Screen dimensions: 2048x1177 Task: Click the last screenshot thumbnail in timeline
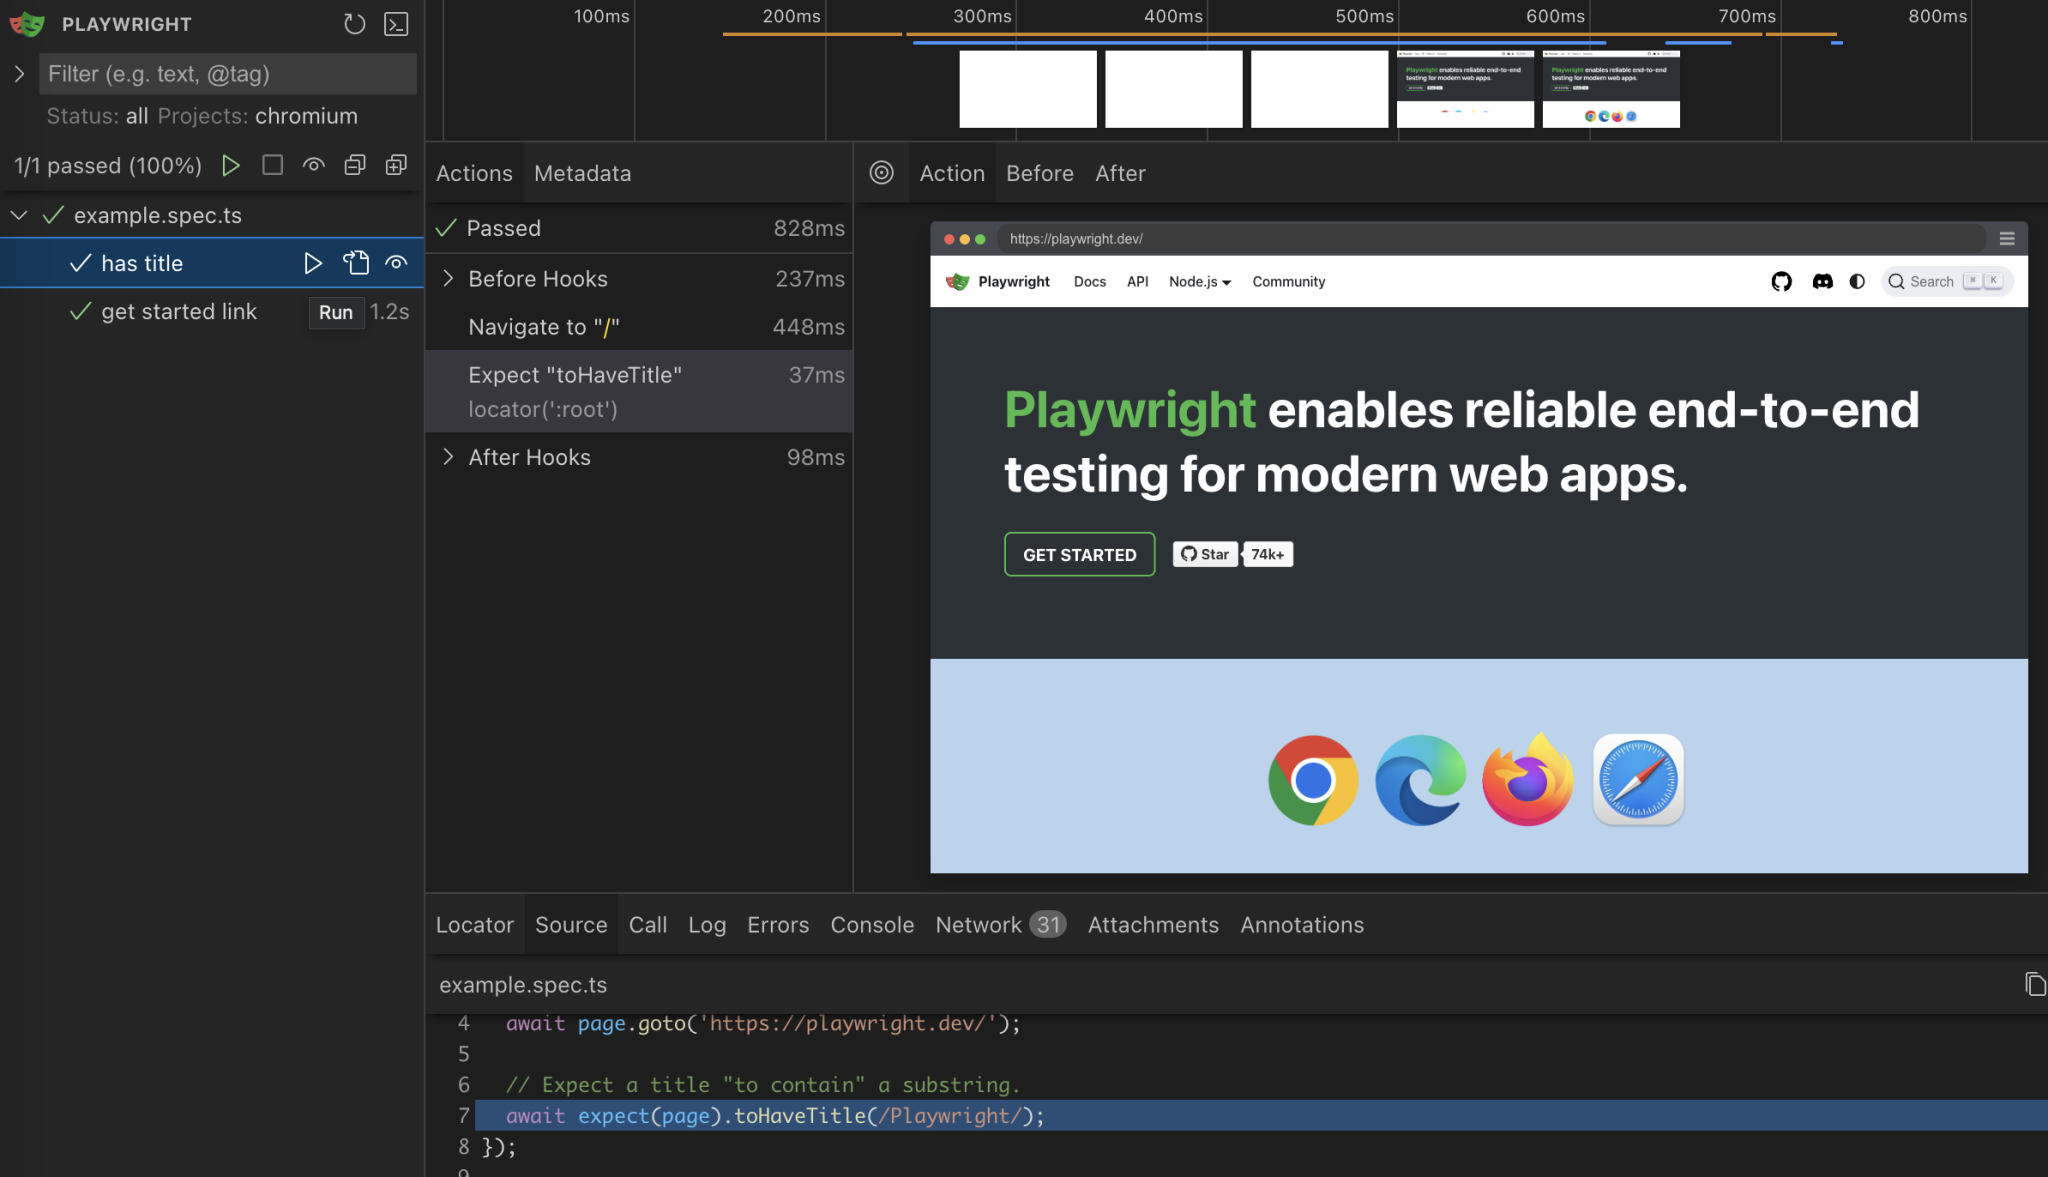coord(1610,89)
